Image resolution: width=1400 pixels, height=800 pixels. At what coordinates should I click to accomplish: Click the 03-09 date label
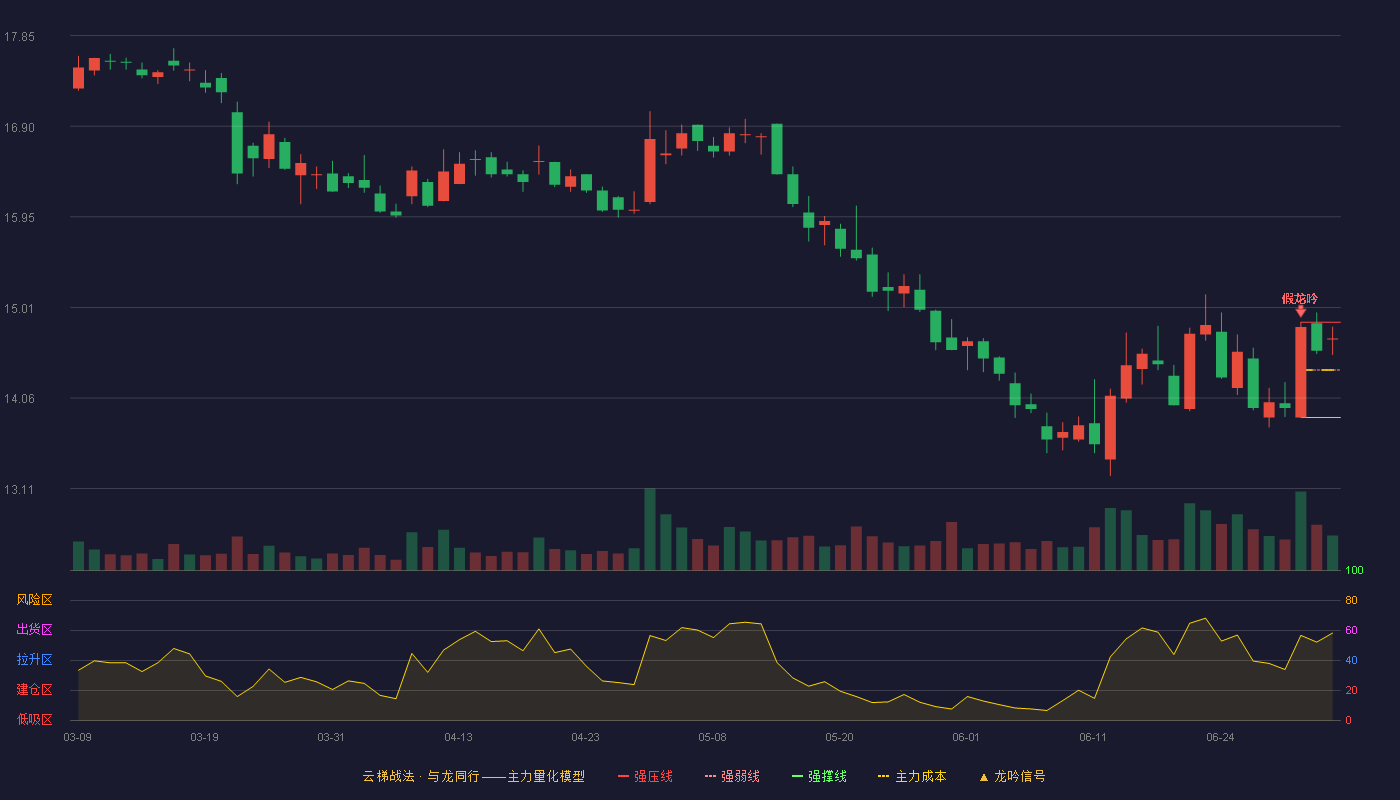78,737
